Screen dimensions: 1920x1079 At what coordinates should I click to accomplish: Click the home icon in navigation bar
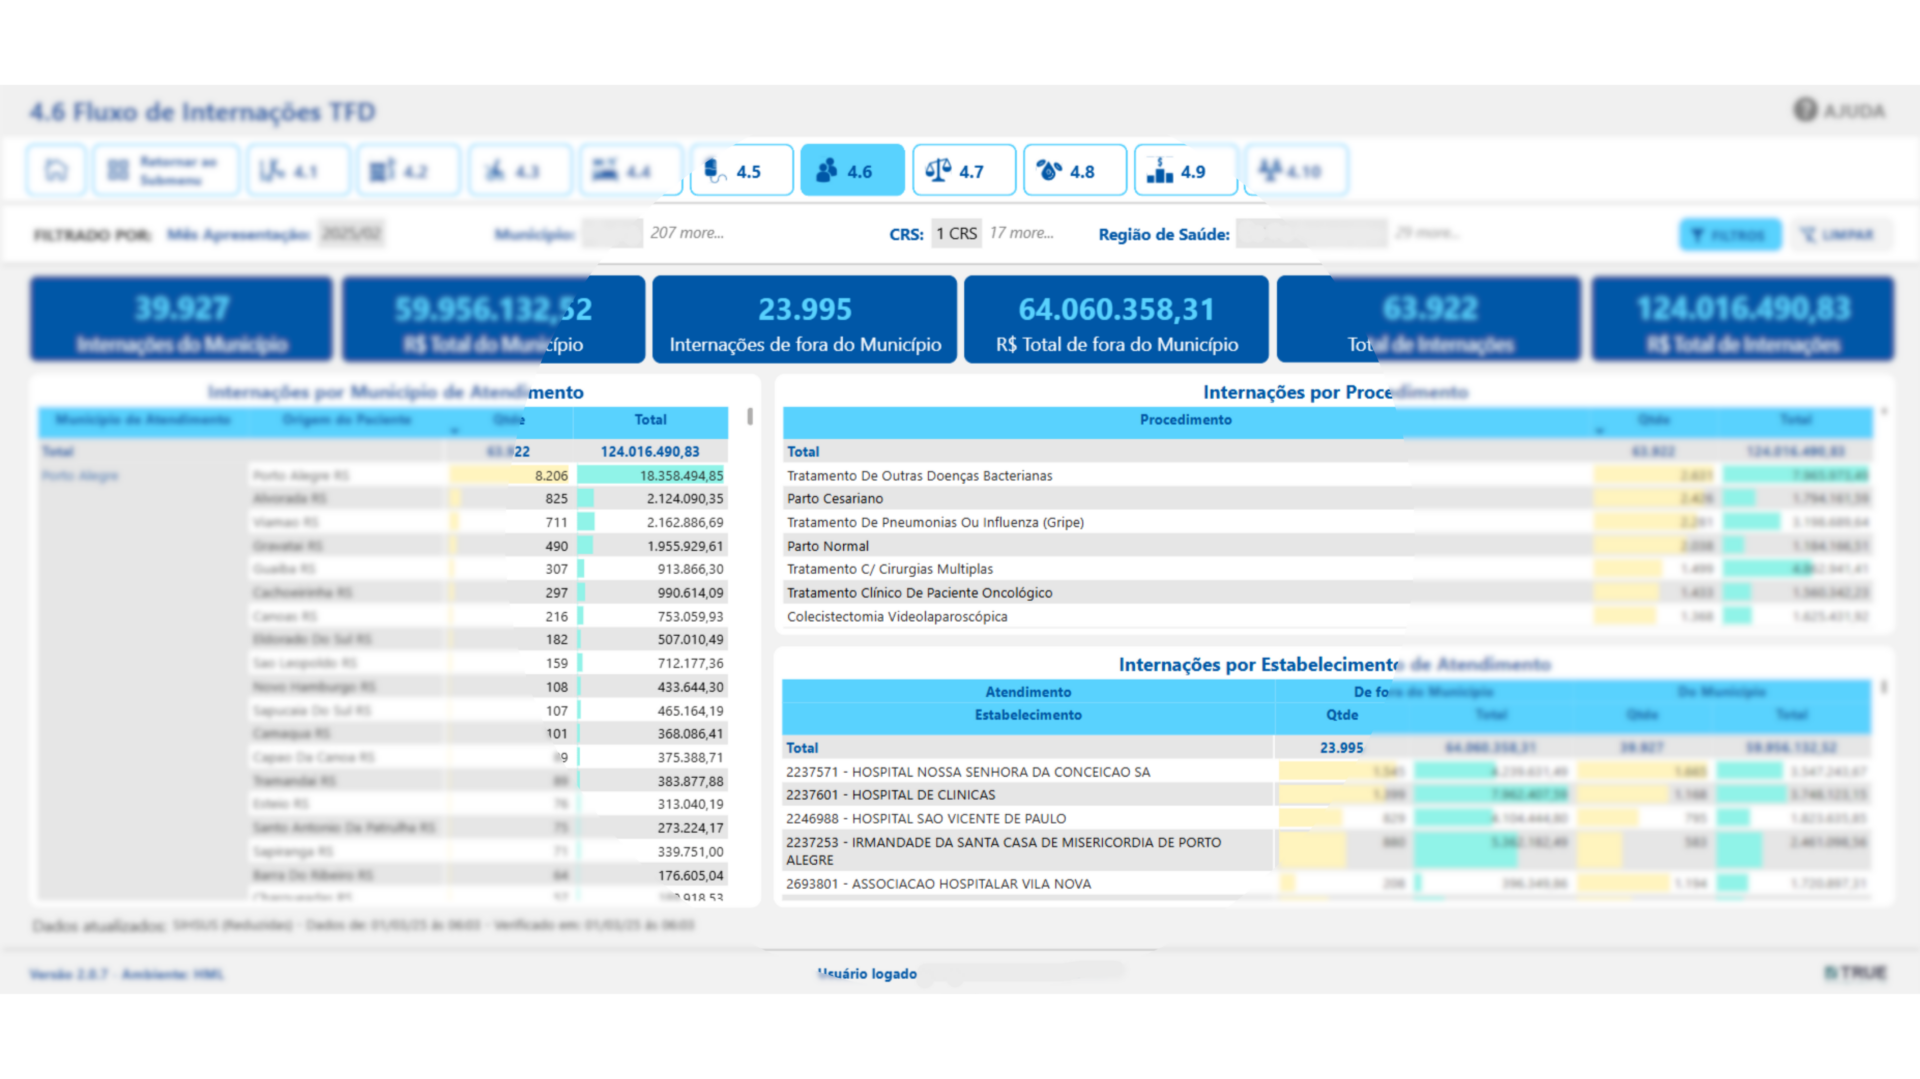click(56, 171)
